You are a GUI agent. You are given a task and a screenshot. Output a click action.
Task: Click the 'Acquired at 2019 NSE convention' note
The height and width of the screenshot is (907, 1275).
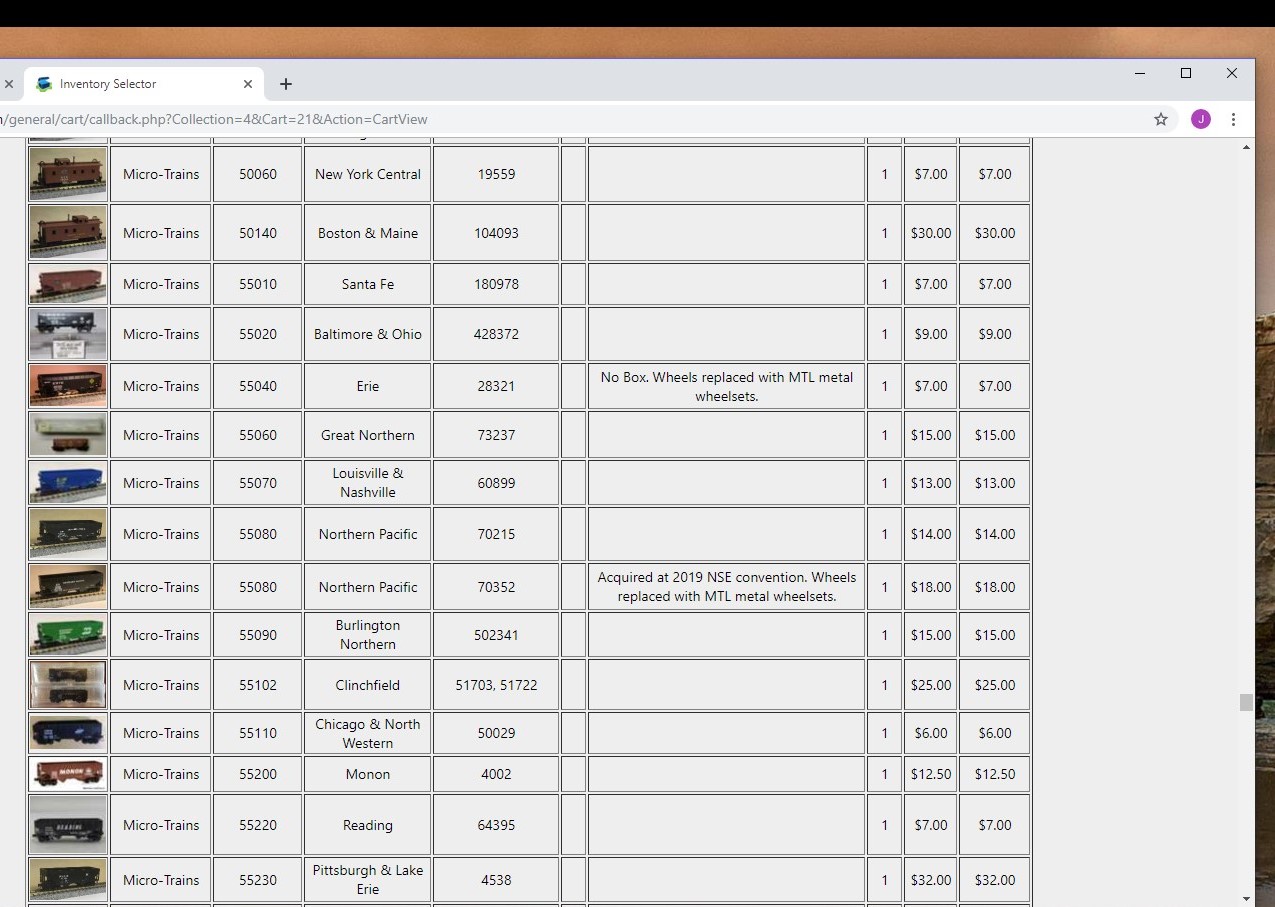point(727,587)
